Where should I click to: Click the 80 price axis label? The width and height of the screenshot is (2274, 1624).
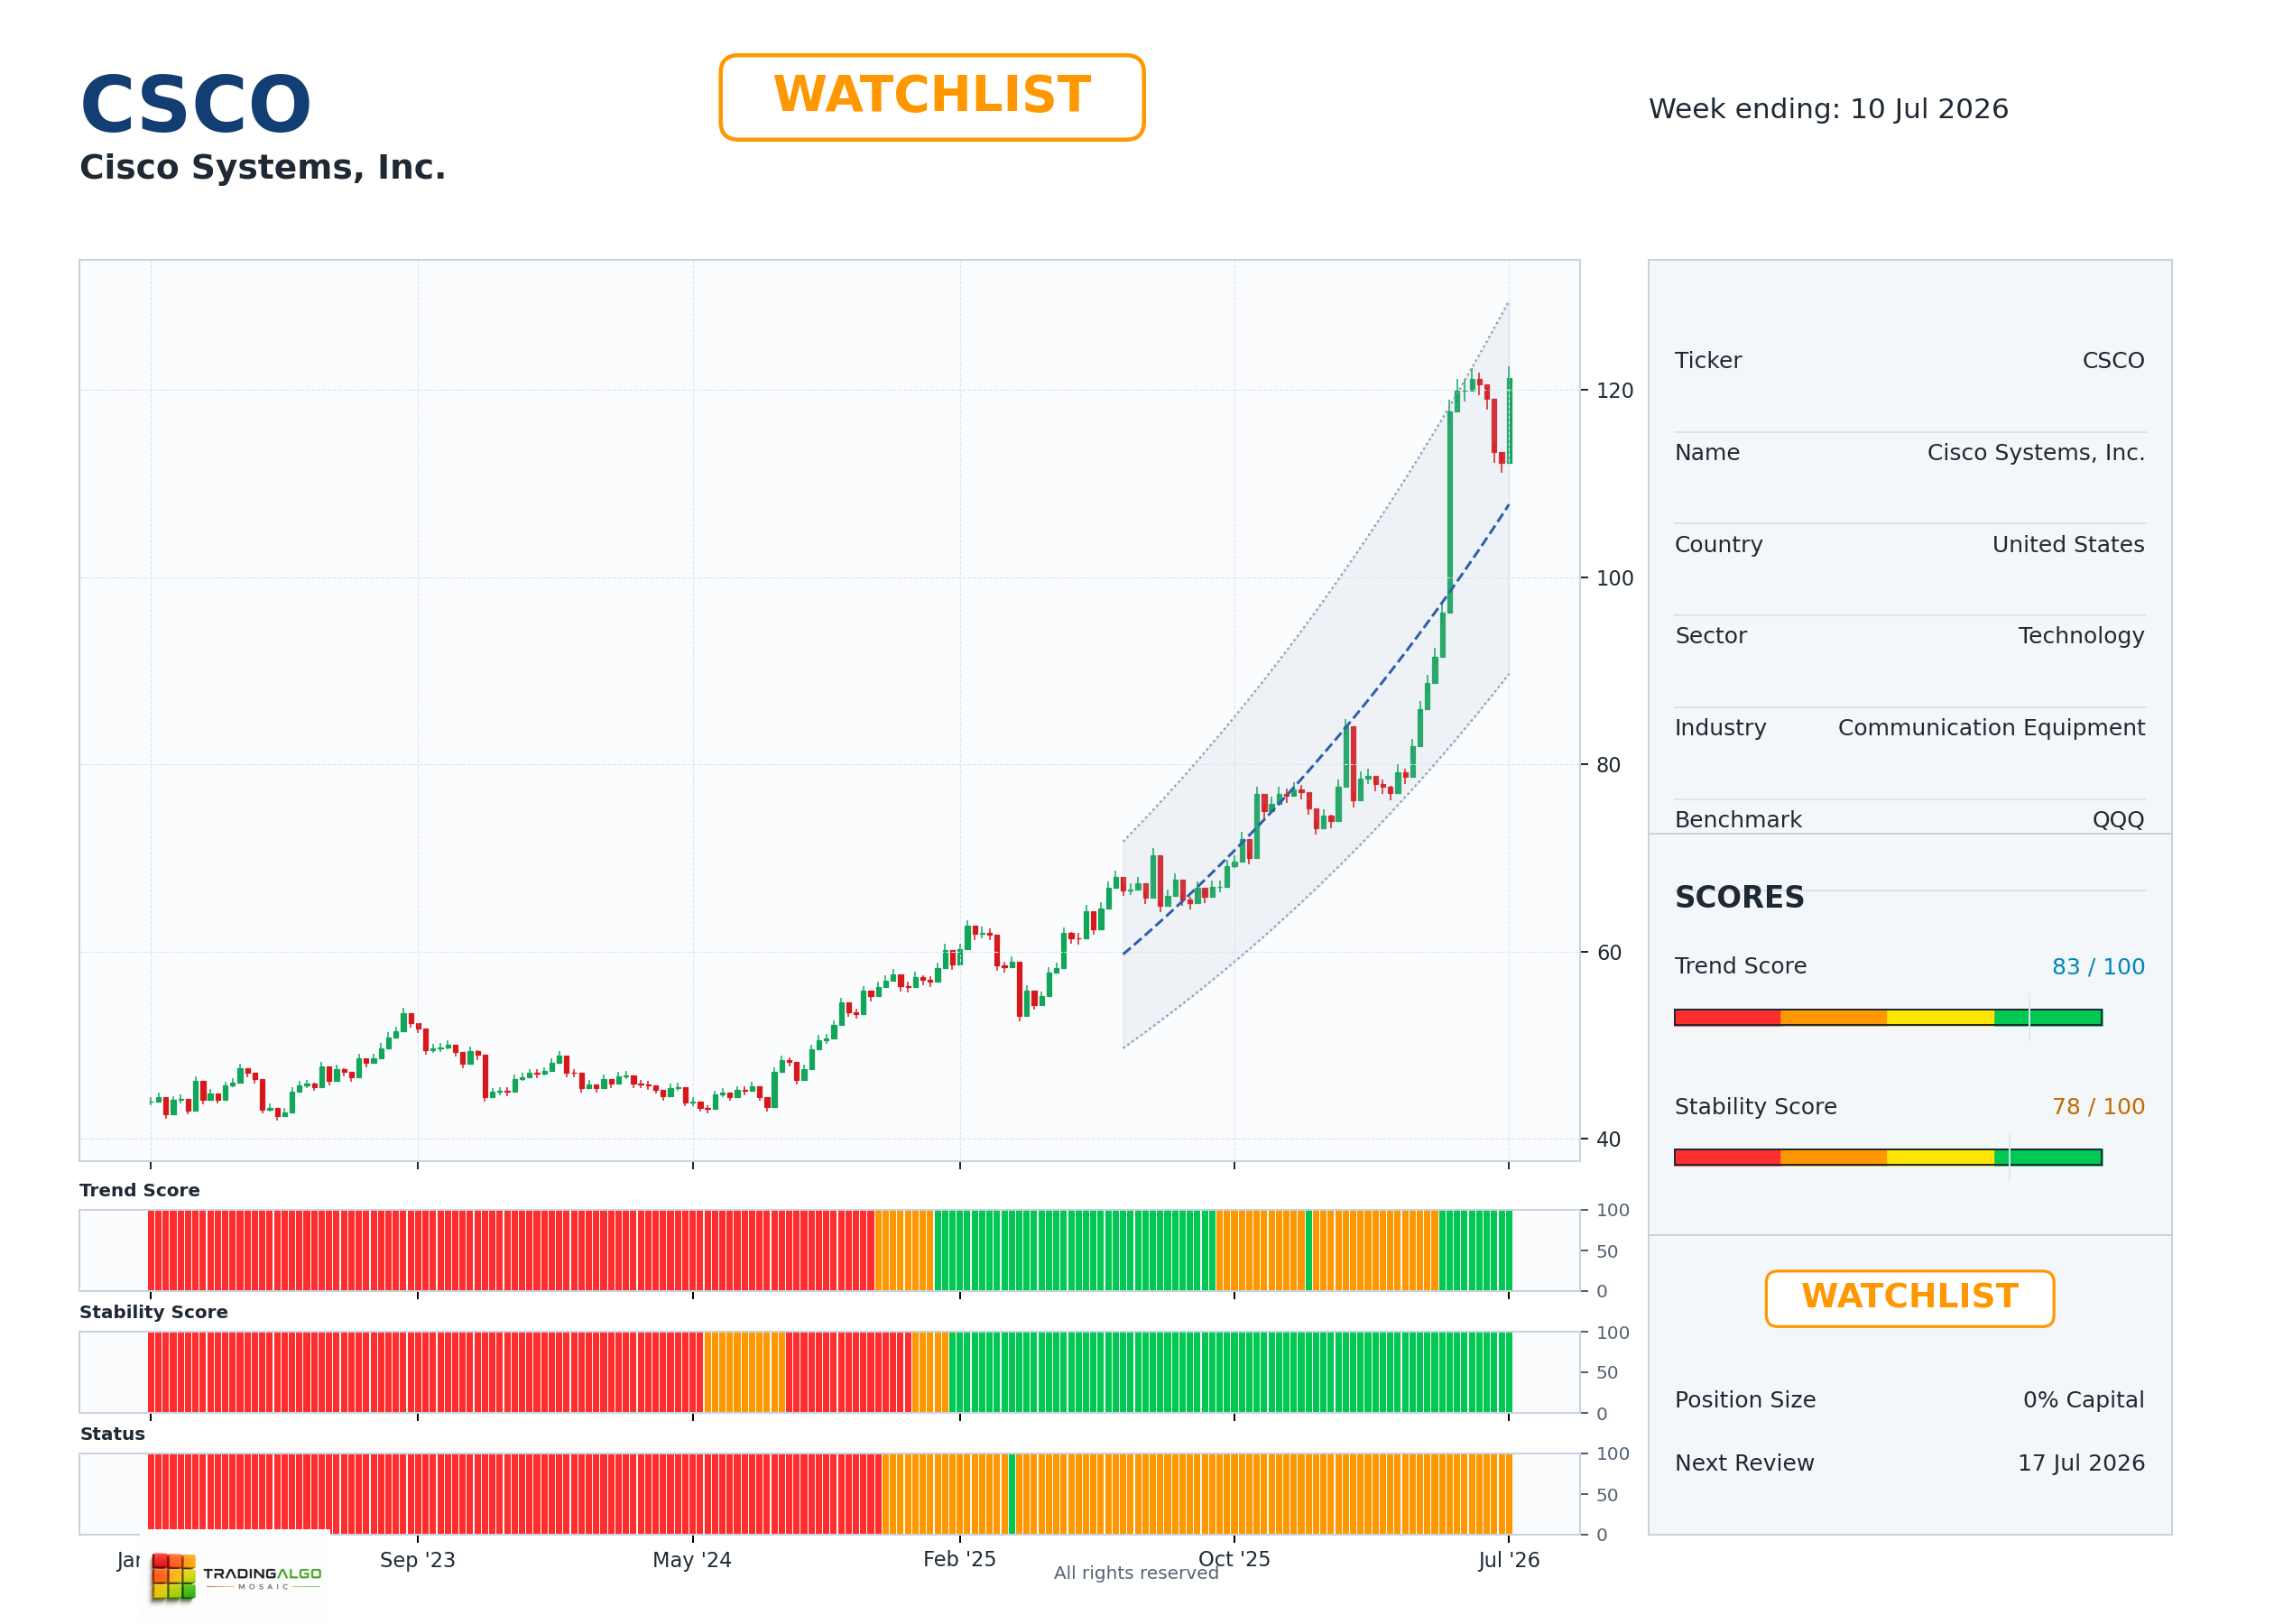[1608, 765]
